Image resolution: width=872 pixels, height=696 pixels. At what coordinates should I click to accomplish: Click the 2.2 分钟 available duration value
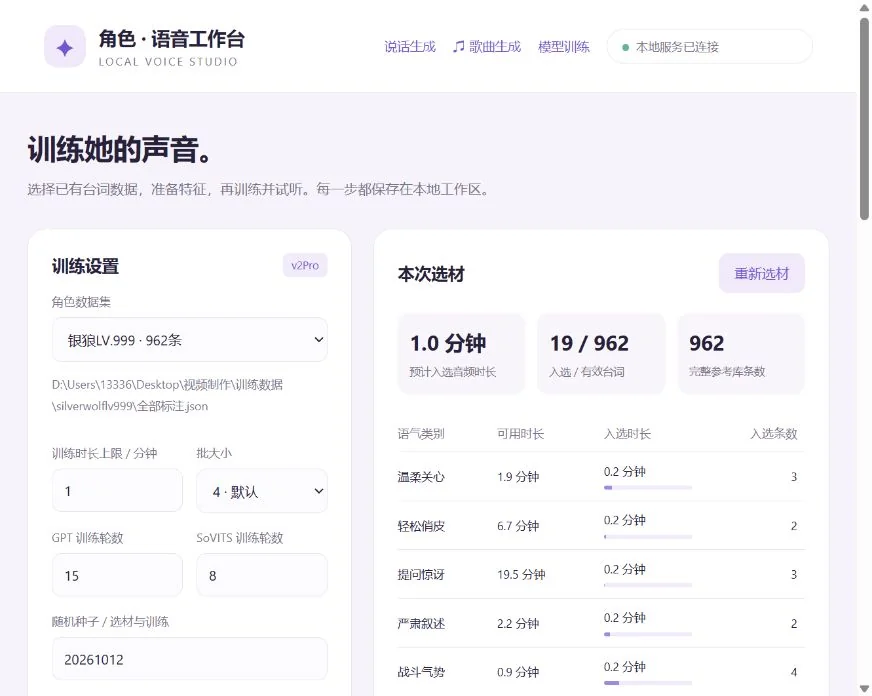point(518,623)
